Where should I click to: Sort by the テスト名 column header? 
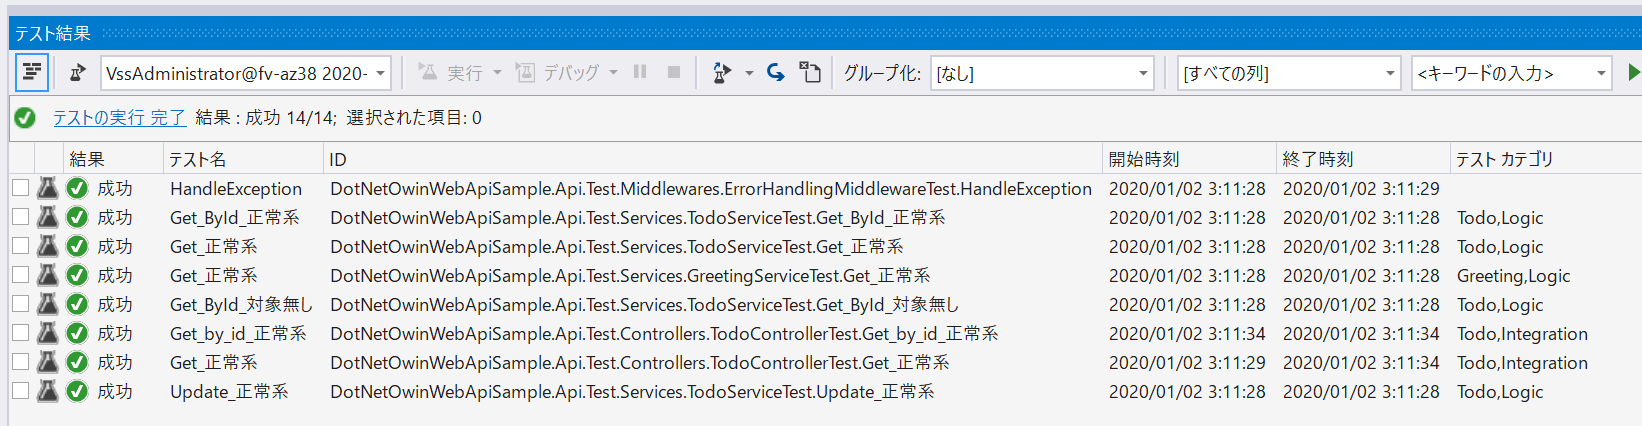[x=198, y=159]
